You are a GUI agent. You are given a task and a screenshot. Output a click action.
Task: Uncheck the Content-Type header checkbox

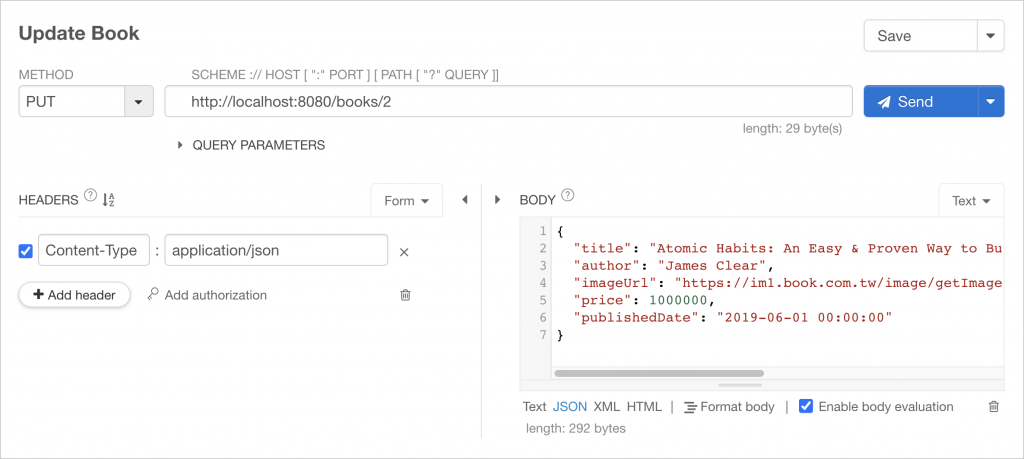(x=26, y=251)
